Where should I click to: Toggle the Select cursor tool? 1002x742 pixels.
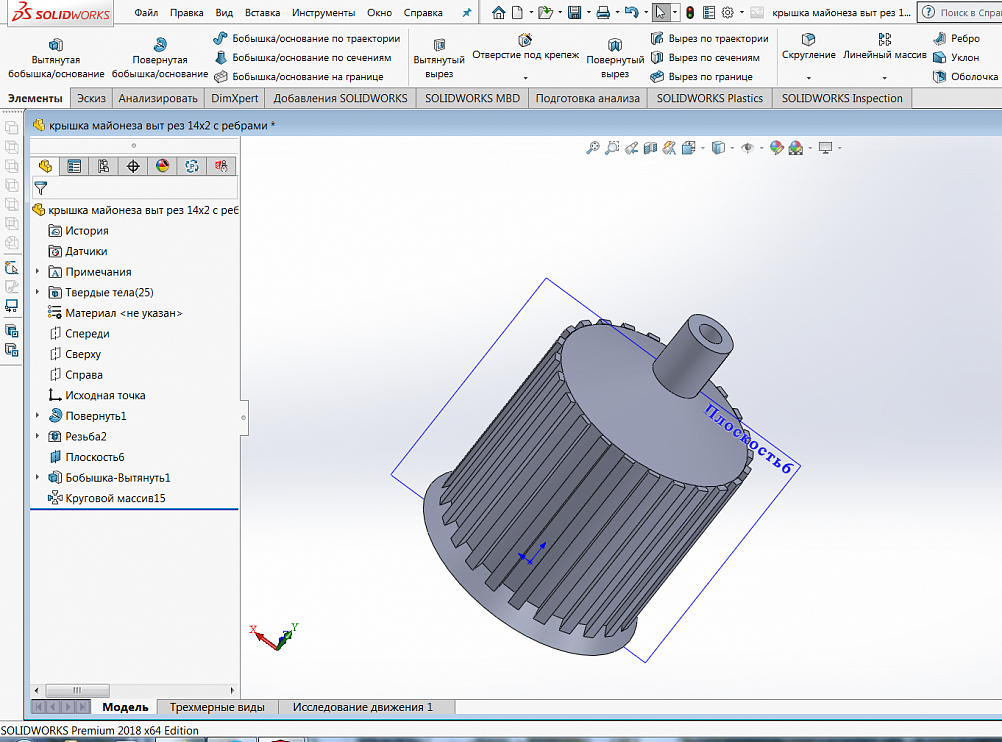659,13
